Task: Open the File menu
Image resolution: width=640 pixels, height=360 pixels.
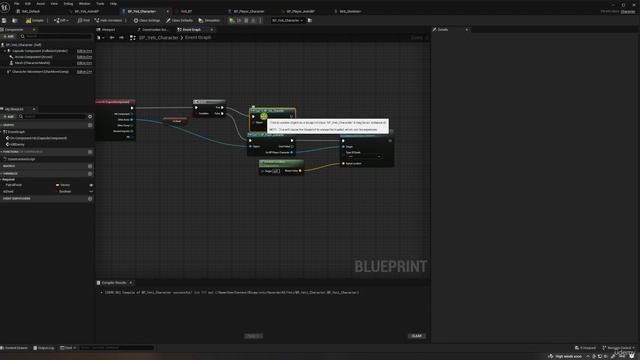Action: click(17, 4)
